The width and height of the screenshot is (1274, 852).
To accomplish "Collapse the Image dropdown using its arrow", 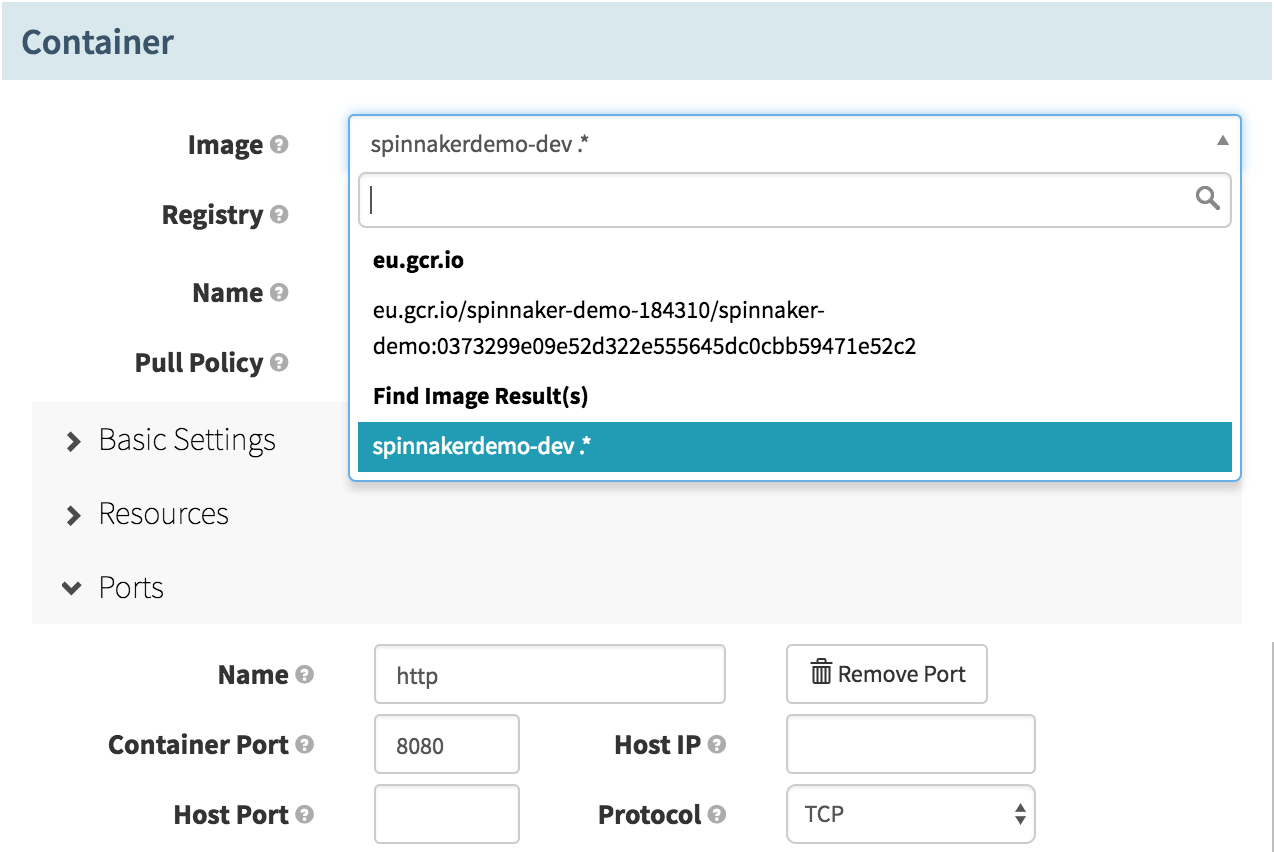I will pyautogui.click(x=1222, y=142).
